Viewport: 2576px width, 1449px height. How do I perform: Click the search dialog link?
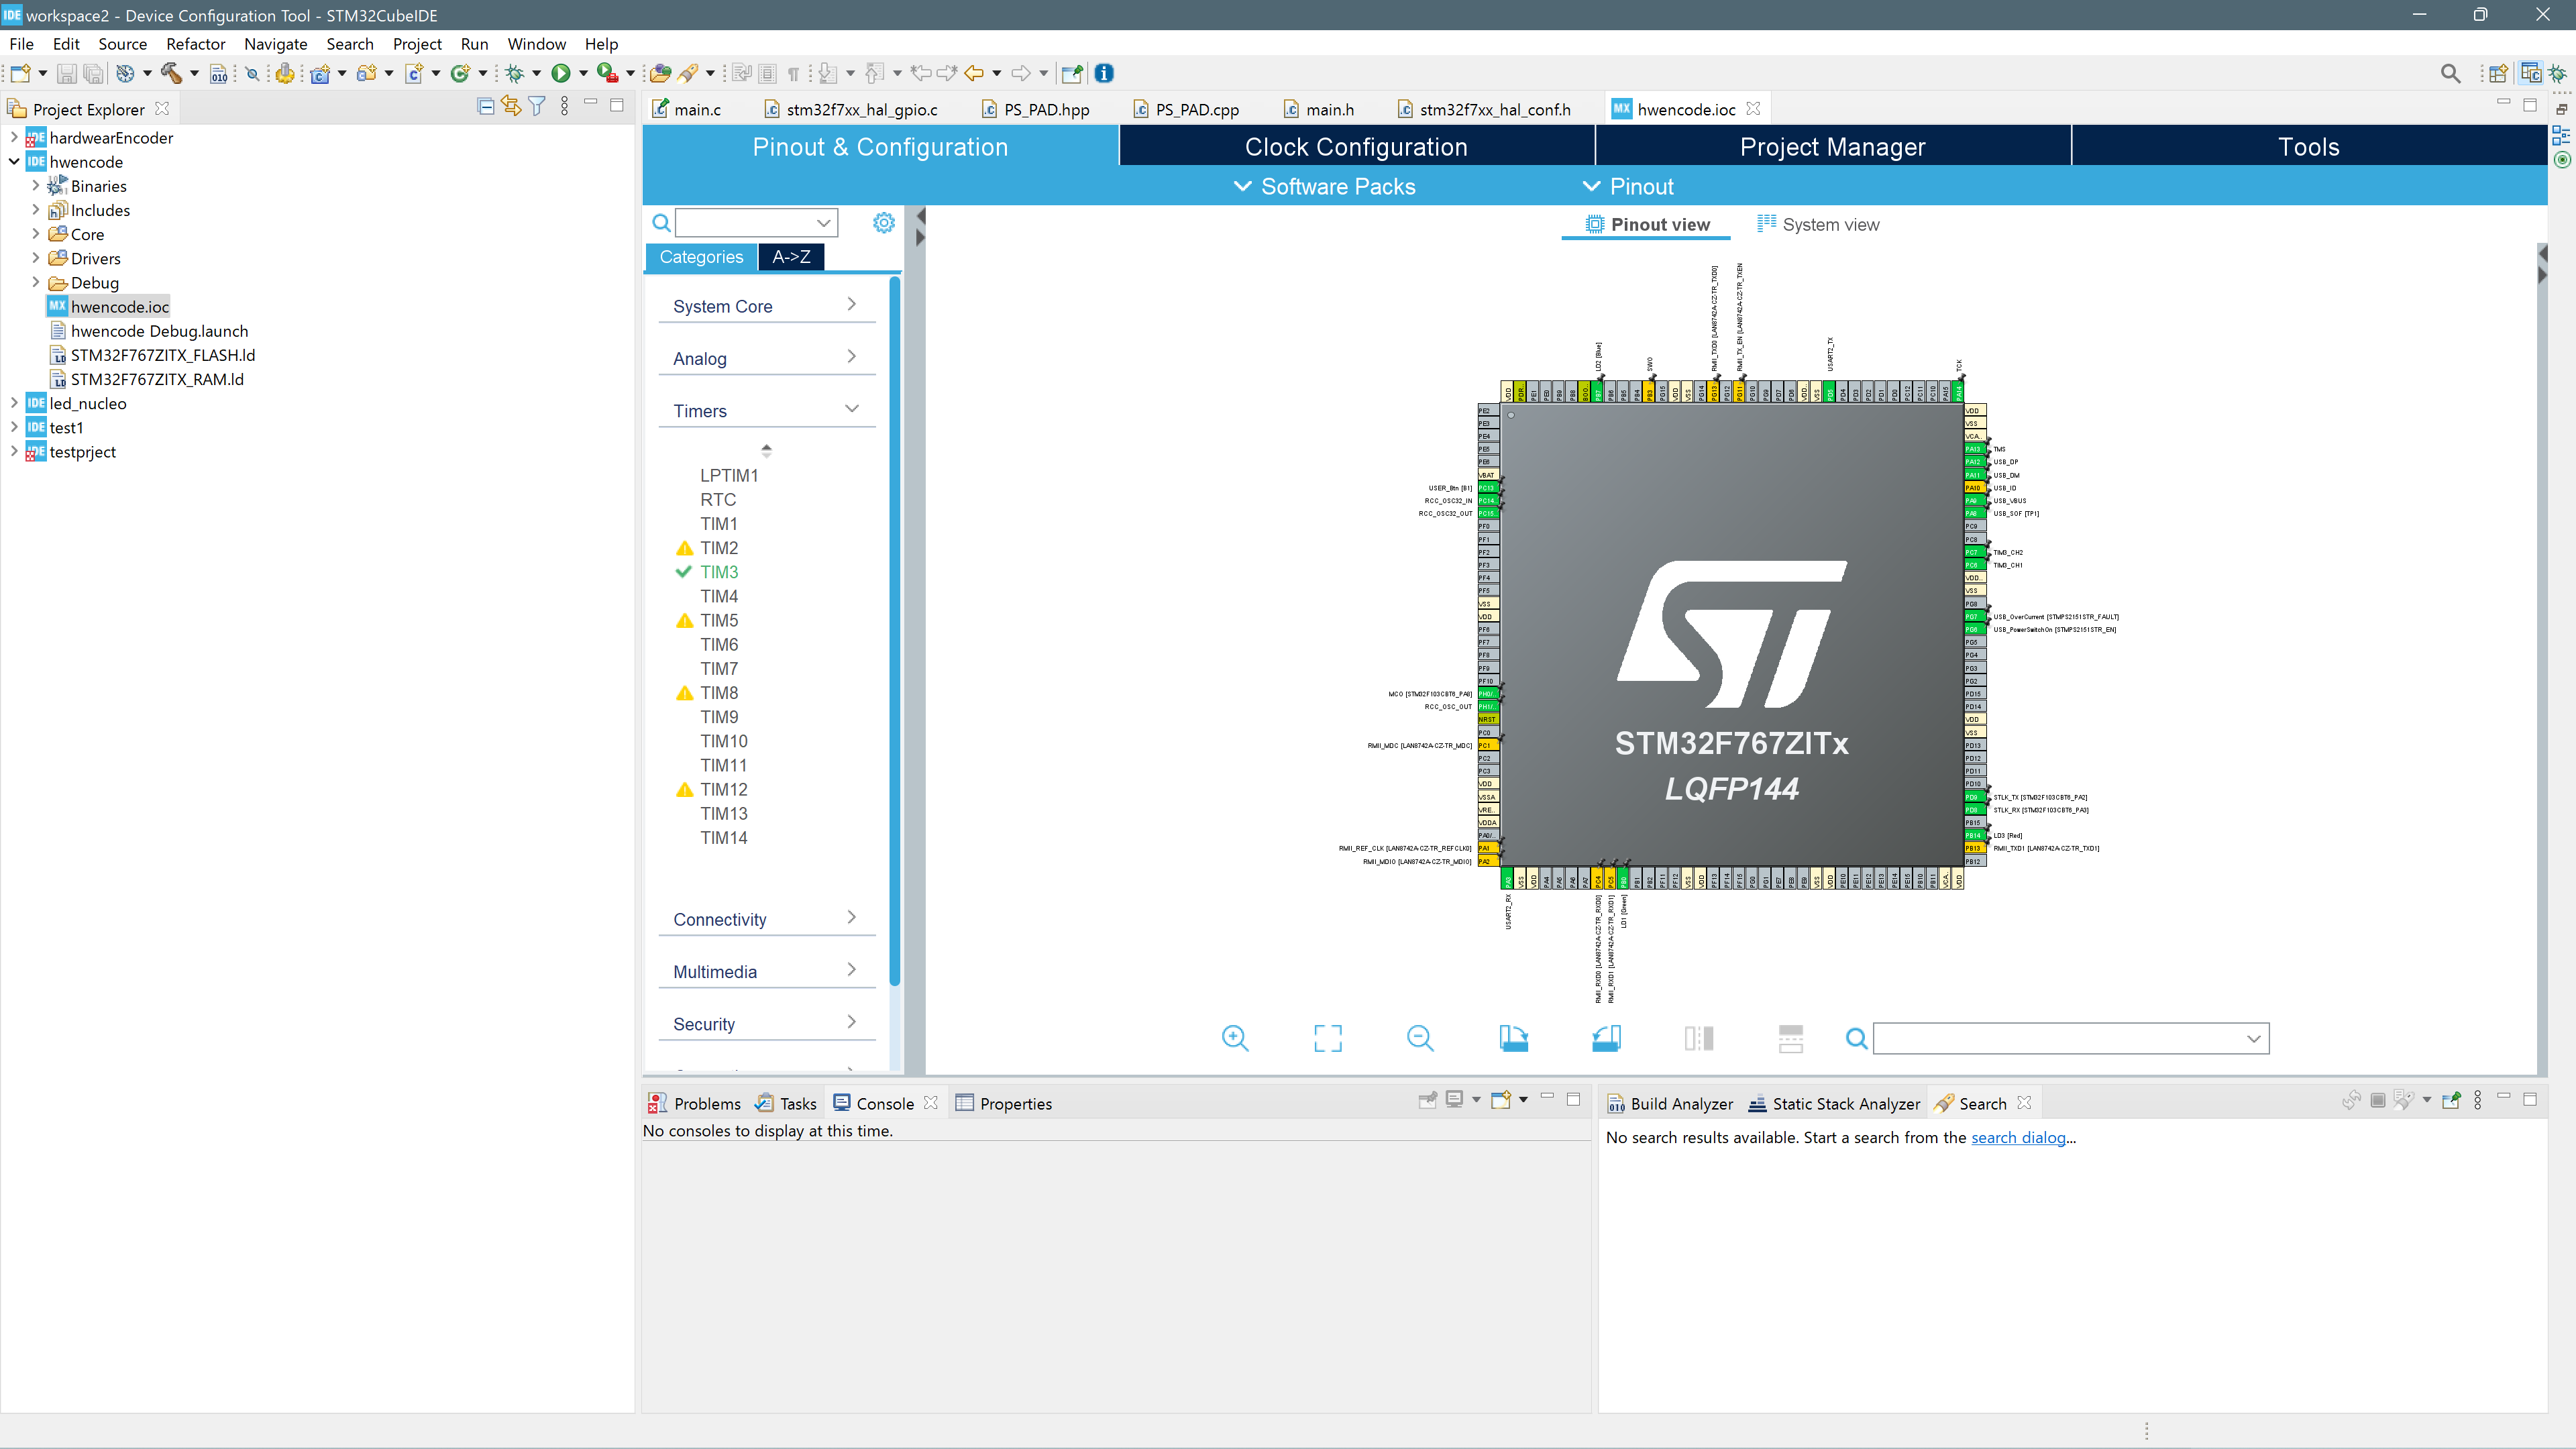2018,1137
